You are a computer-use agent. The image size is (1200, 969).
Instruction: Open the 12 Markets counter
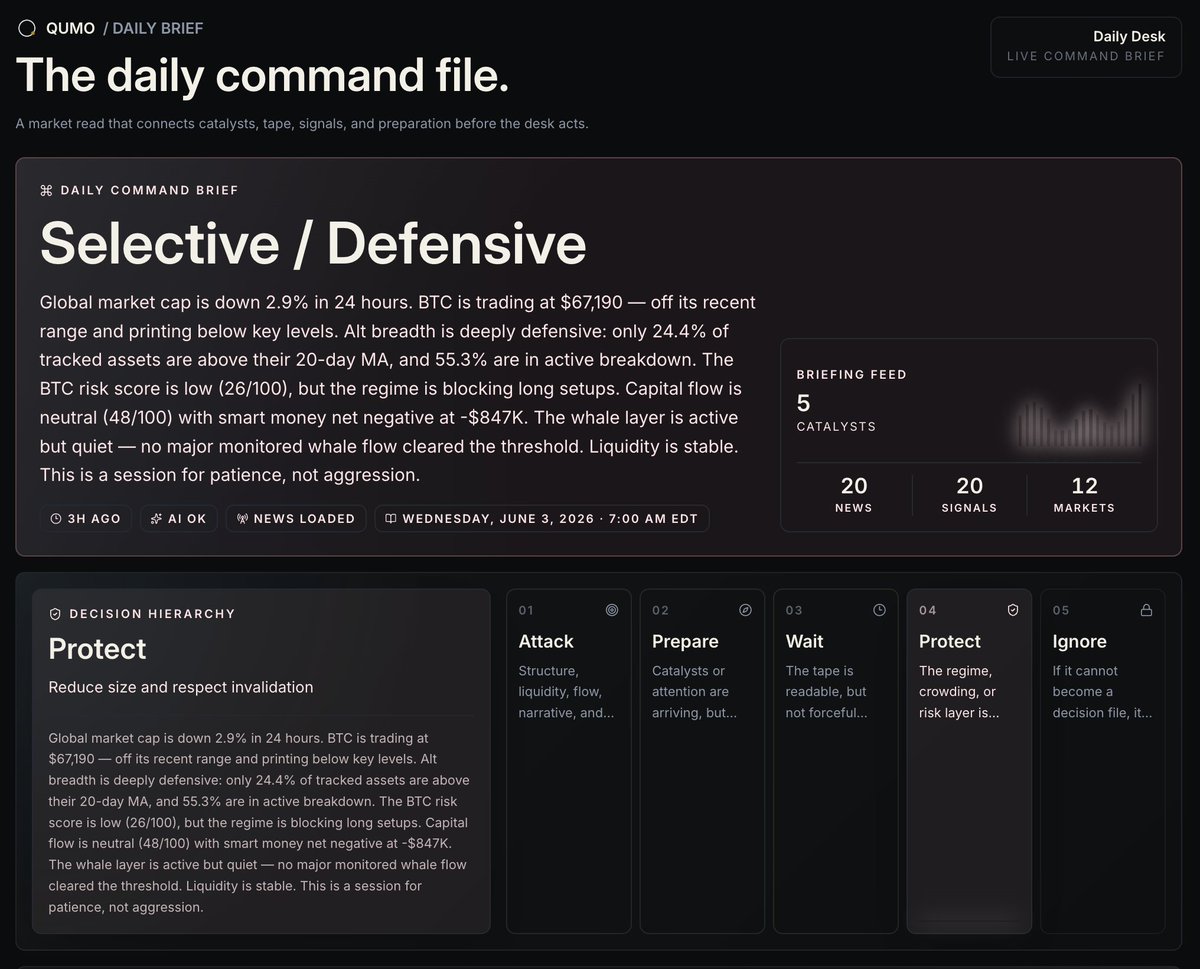coord(1084,495)
